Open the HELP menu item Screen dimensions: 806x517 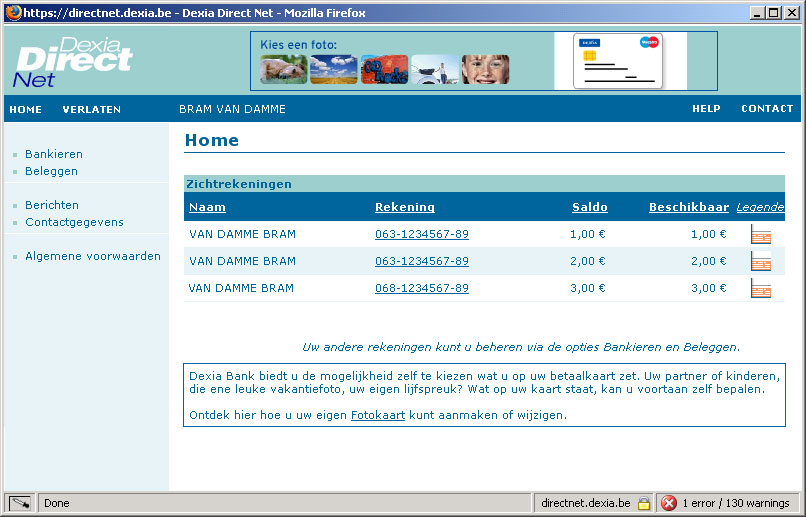(x=706, y=109)
